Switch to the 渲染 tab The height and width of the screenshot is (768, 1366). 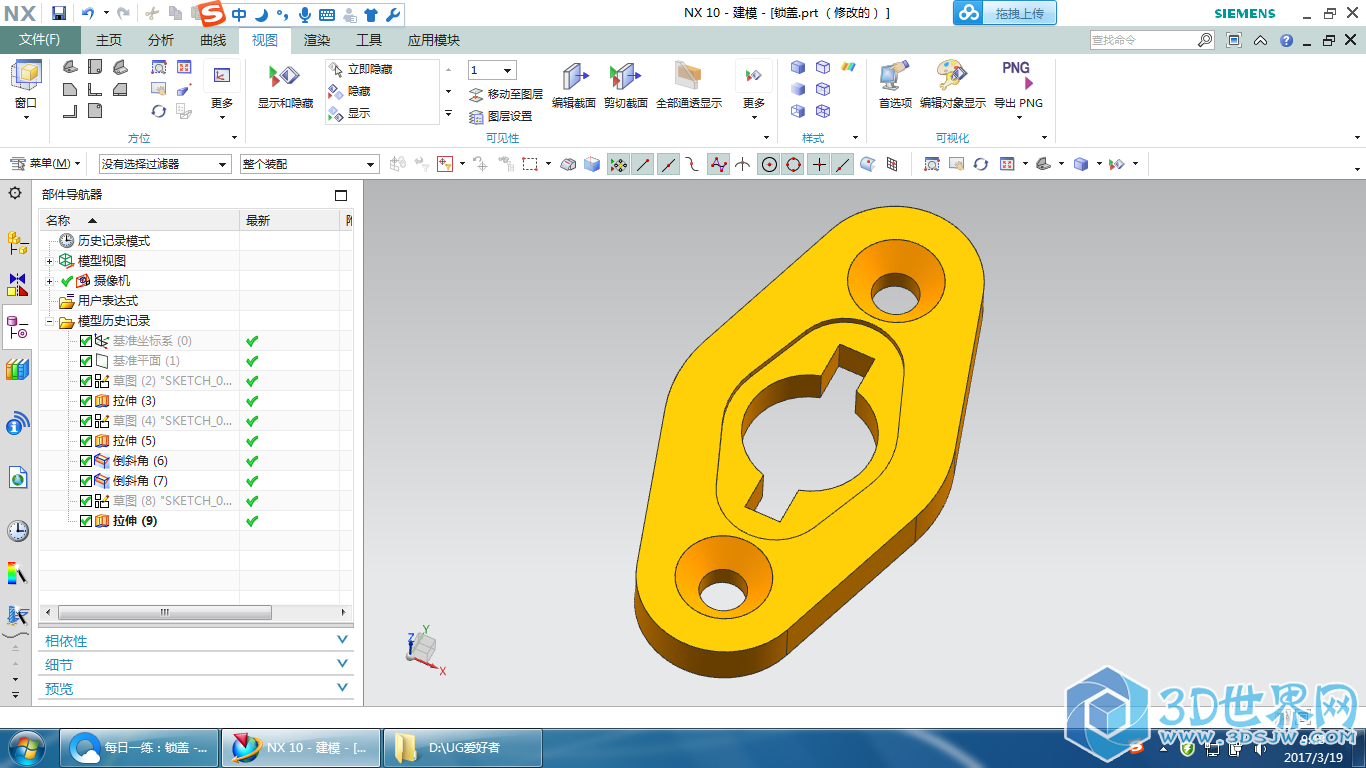tap(317, 40)
